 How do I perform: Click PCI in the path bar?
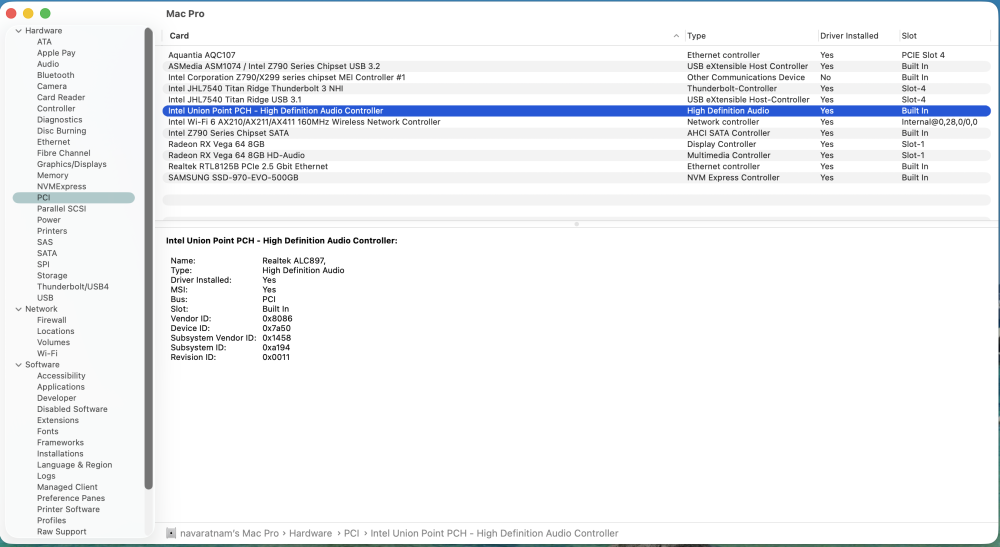click(x=351, y=533)
